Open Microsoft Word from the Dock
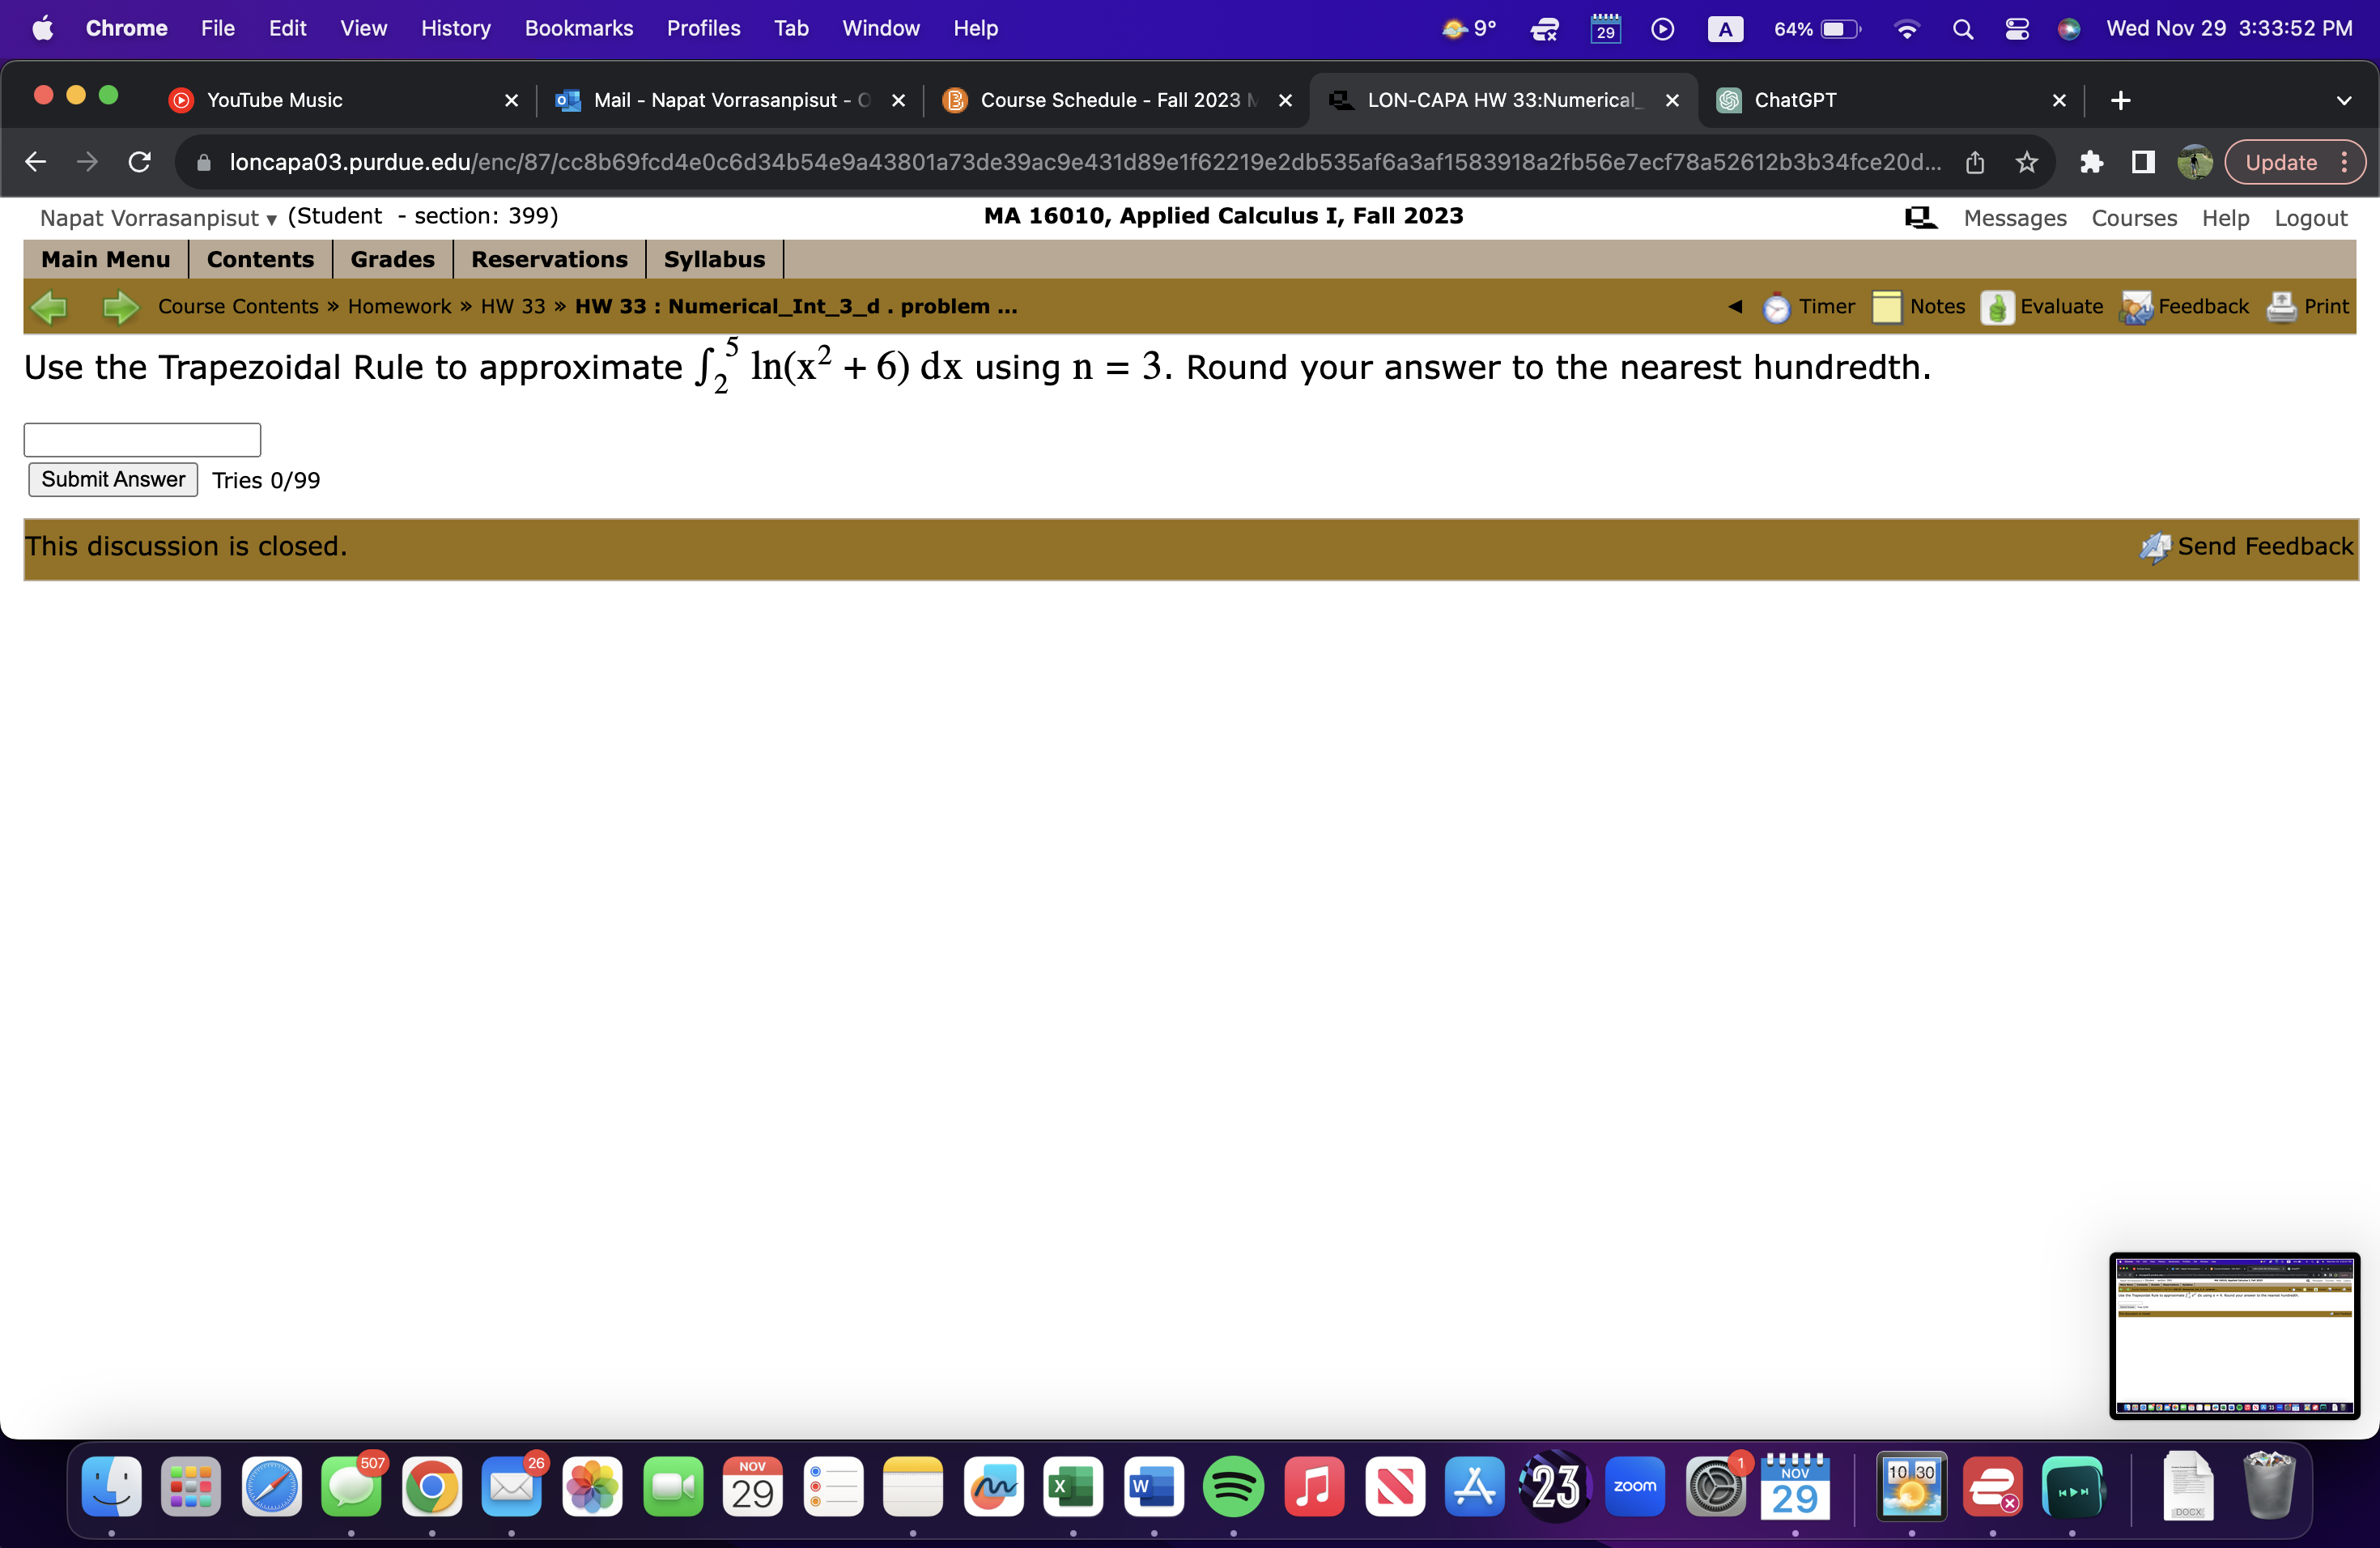 pyautogui.click(x=1153, y=1487)
